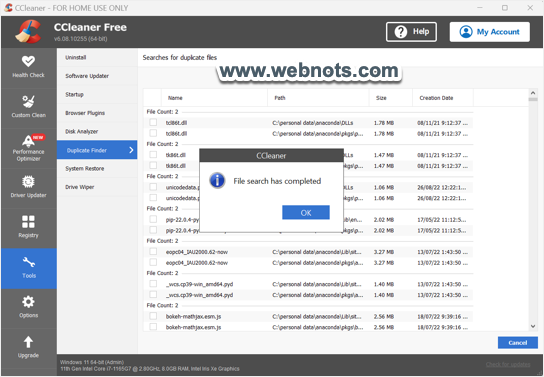This screenshot has width=544, height=377.
Task: Check the first _wcs.cp39-win_amd64.pyd checkbox
Action: coord(153,284)
